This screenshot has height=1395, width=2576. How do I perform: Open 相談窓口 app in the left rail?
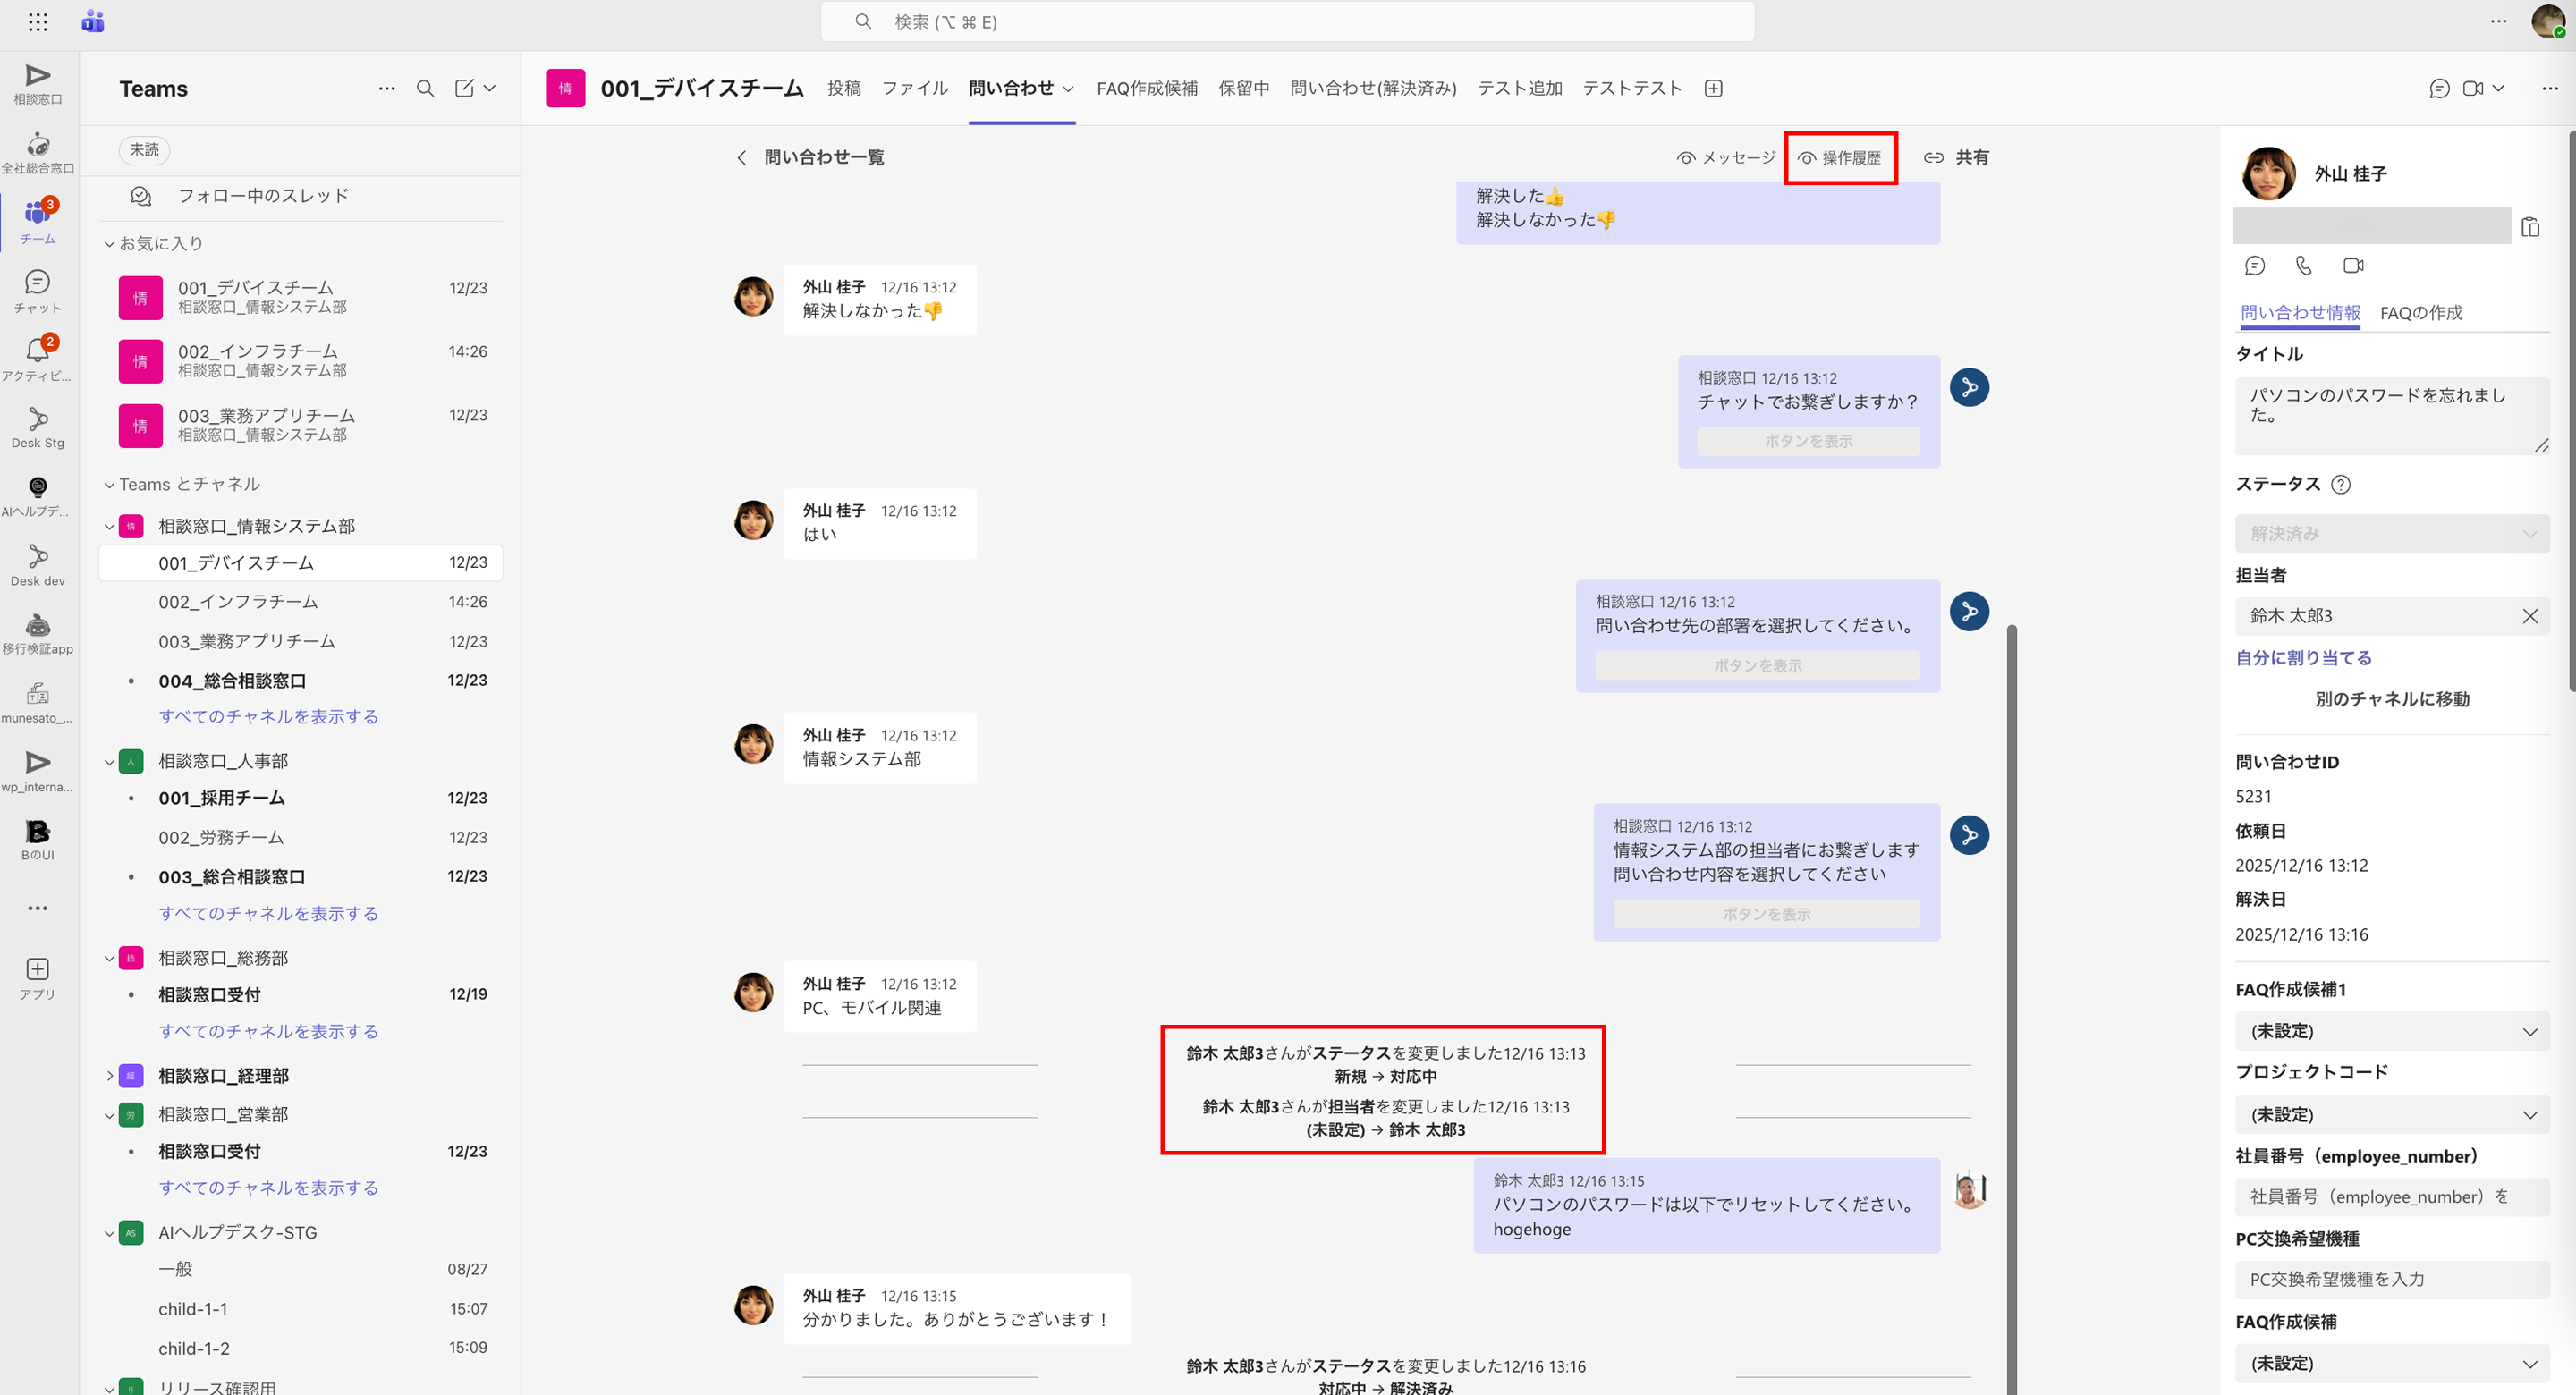tap(38, 84)
